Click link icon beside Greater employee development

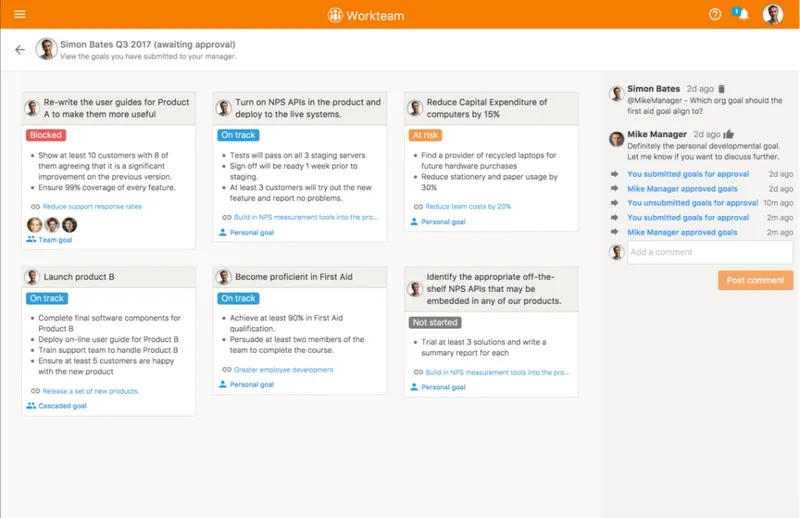(227, 369)
